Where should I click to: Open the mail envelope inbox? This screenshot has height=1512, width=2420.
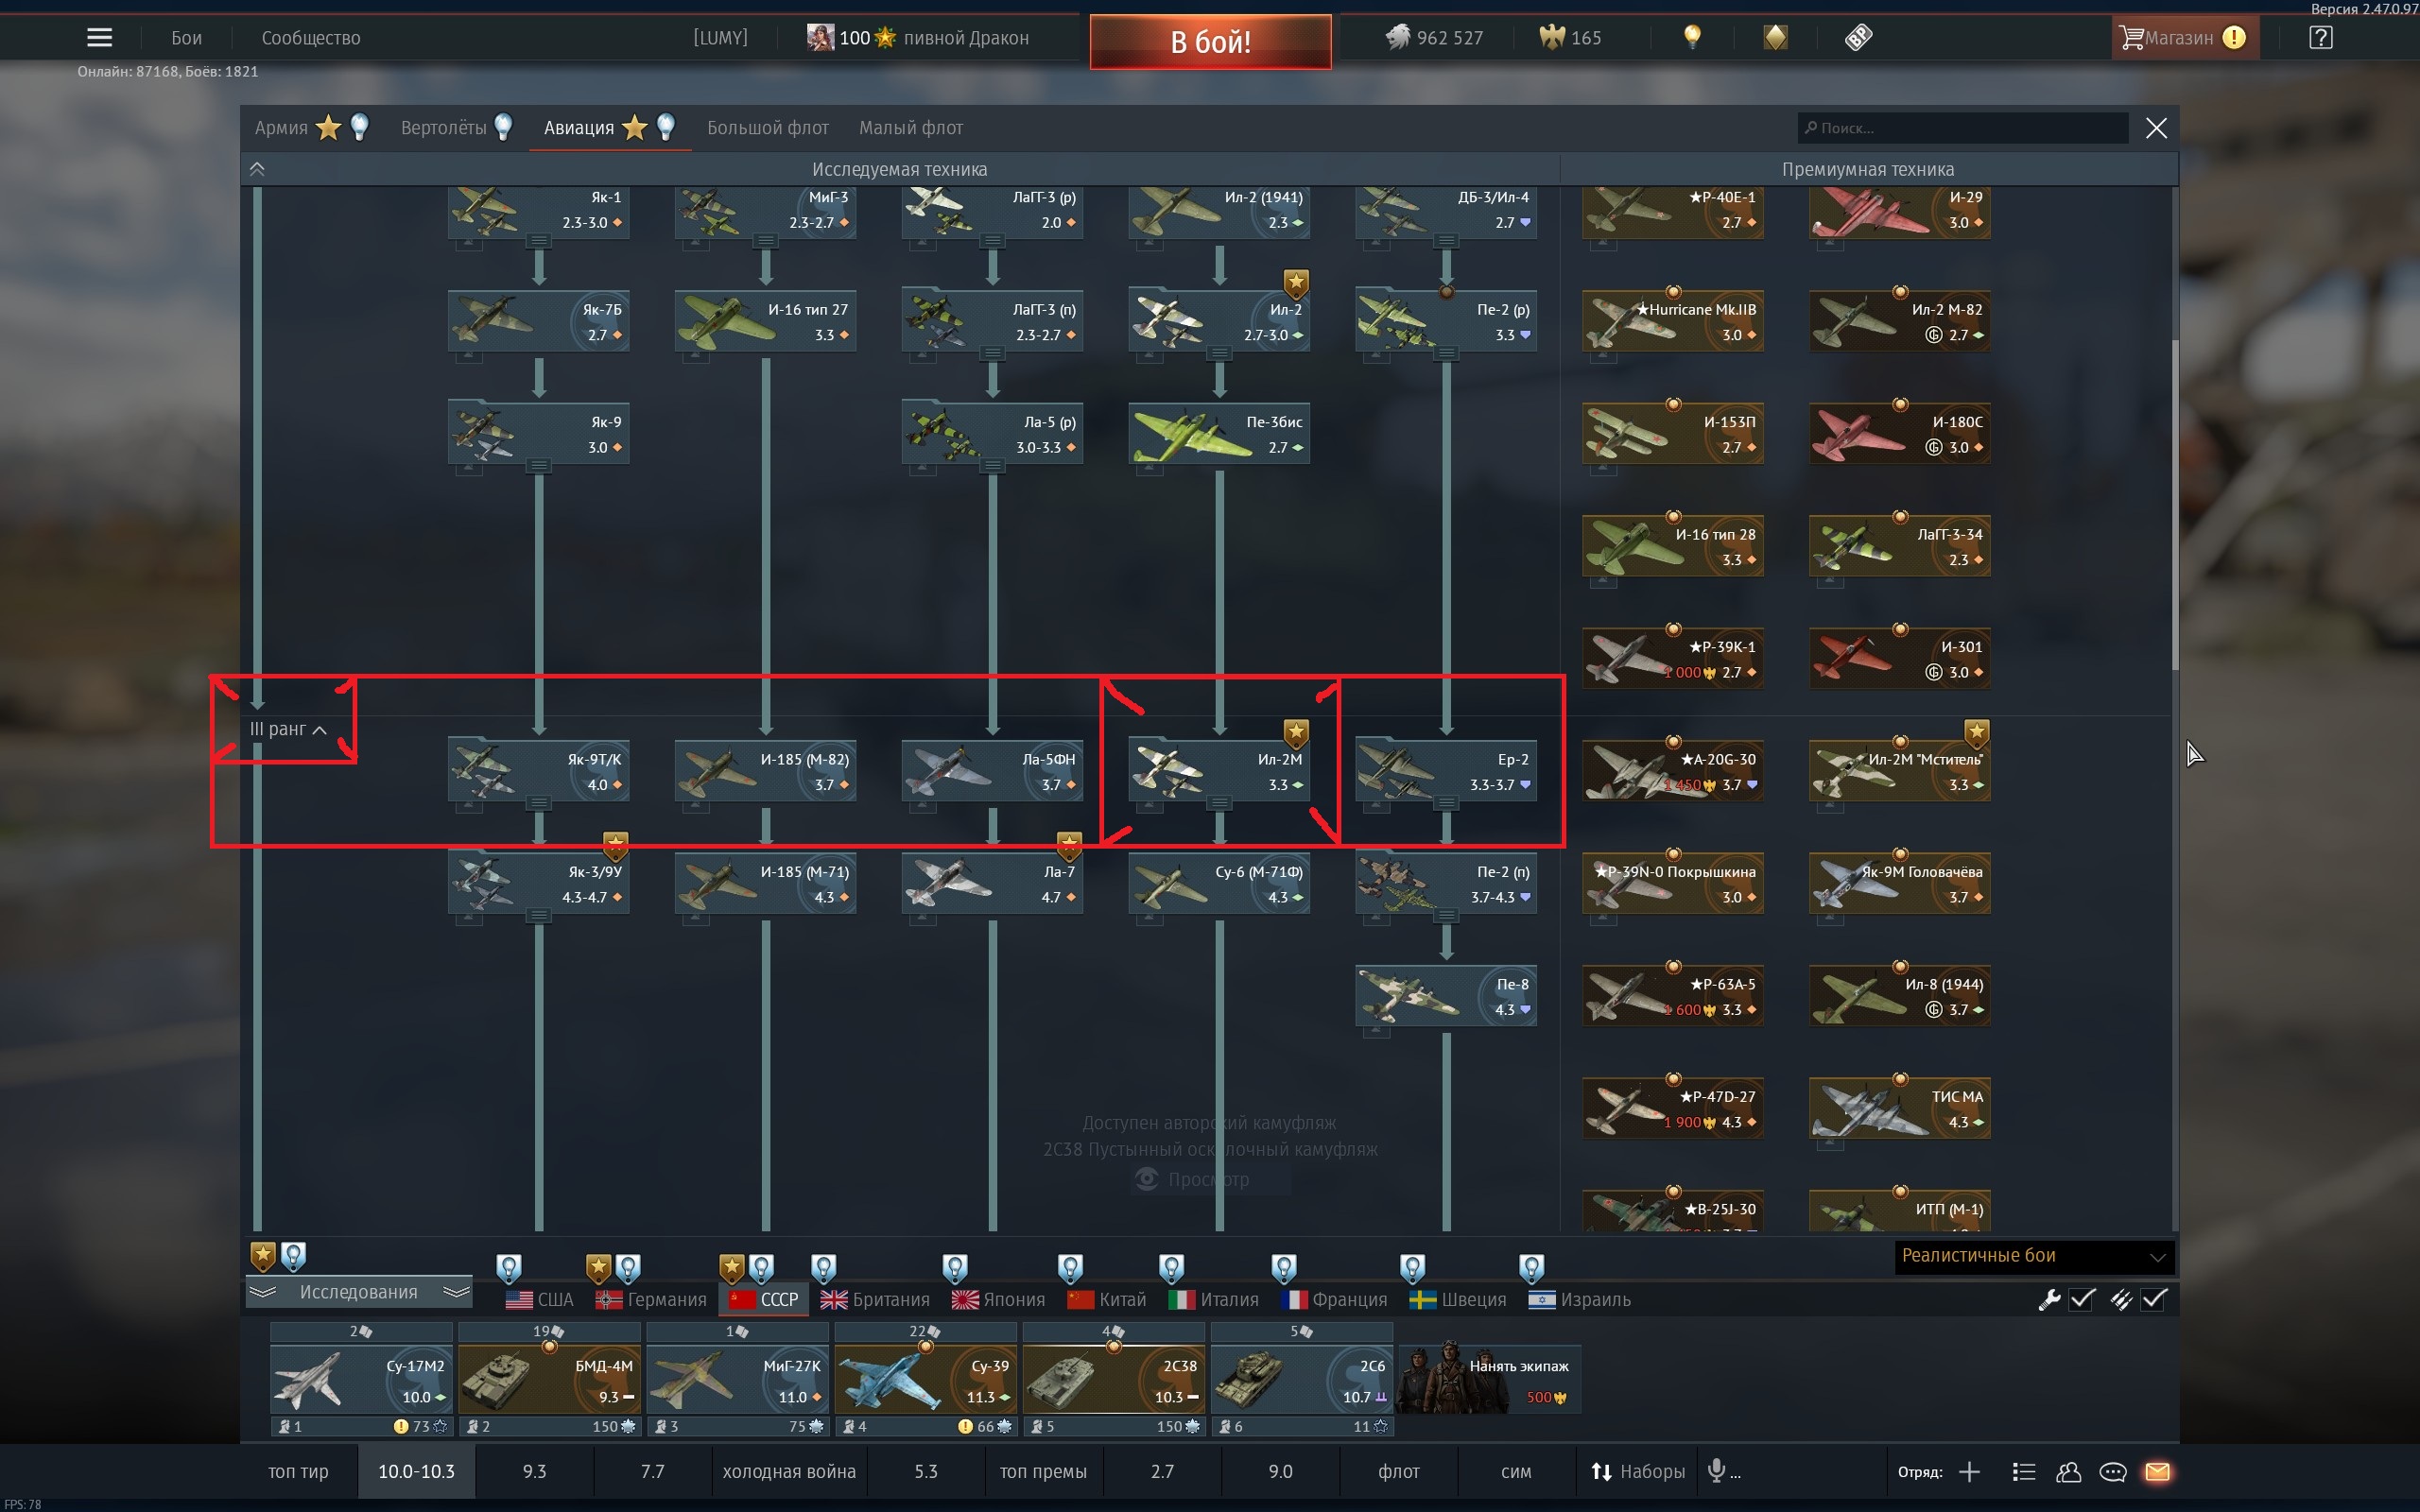2157,1472
